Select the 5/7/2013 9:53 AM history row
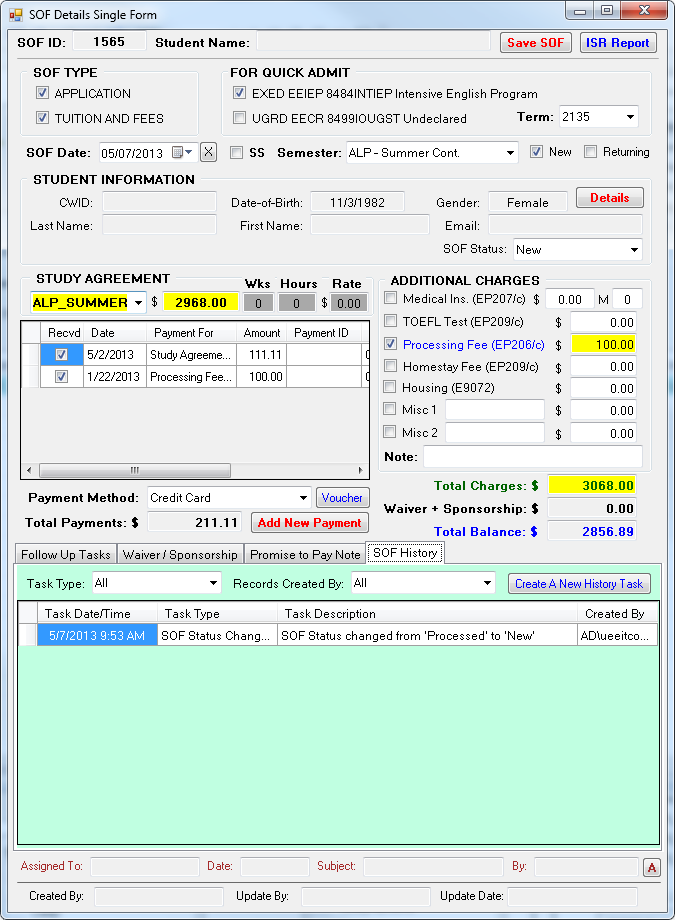The image size is (675, 920). coord(338,635)
